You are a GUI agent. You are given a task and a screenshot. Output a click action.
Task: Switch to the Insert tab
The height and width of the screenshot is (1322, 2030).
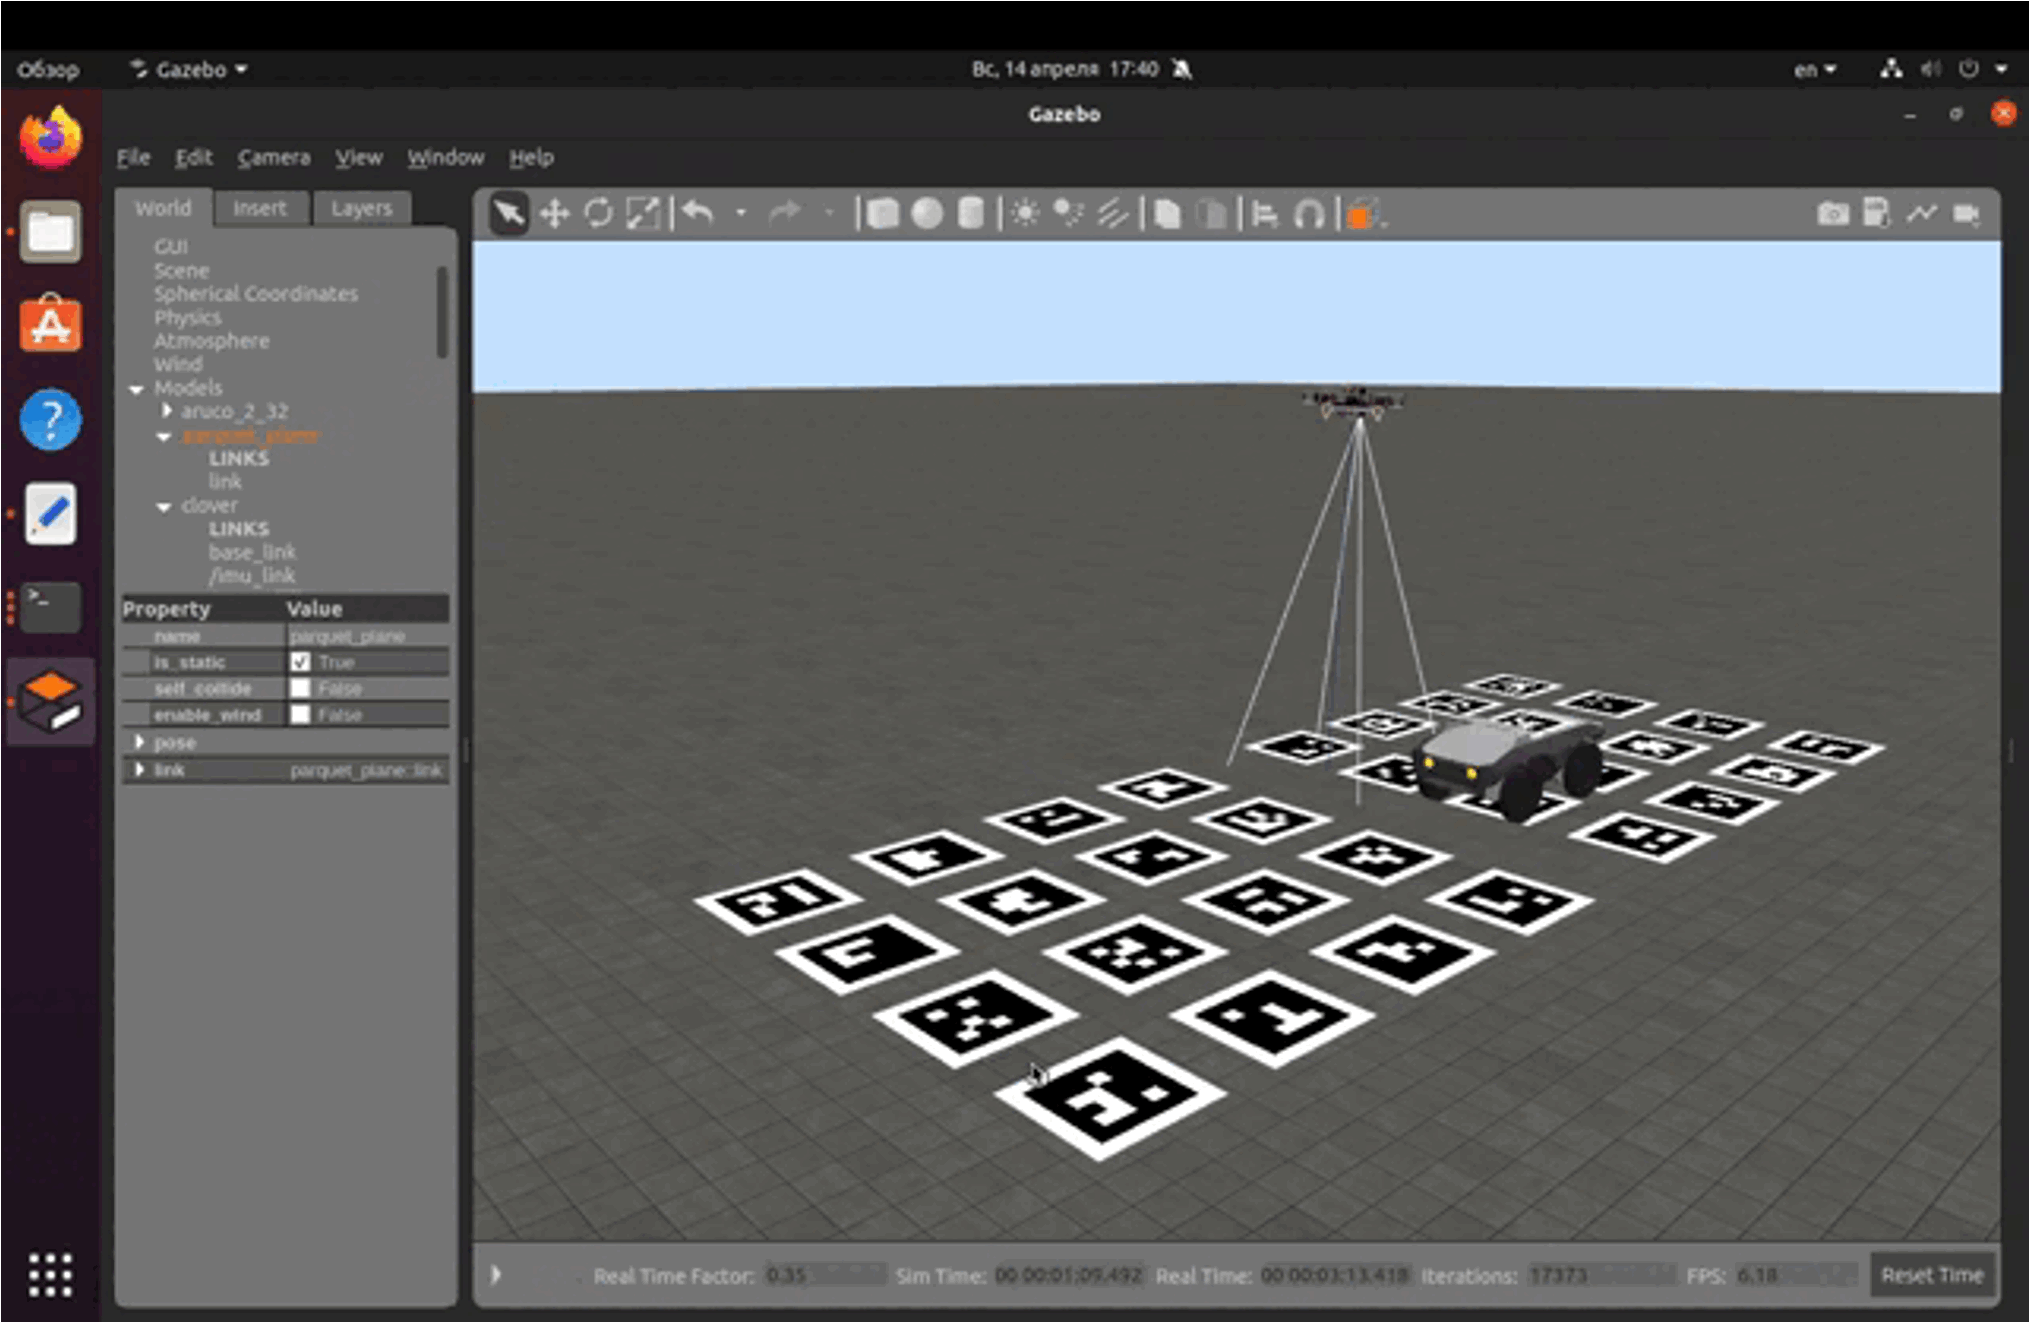pyautogui.click(x=259, y=208)
